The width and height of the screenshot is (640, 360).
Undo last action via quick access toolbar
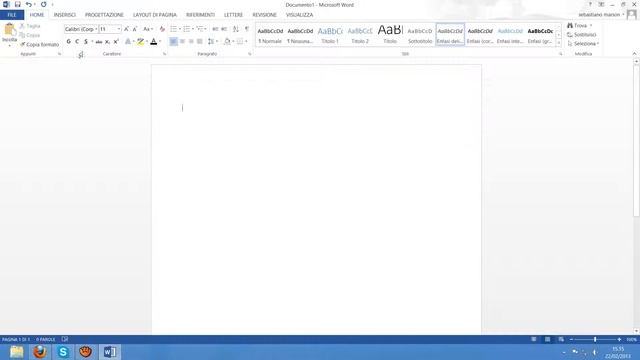28,4
